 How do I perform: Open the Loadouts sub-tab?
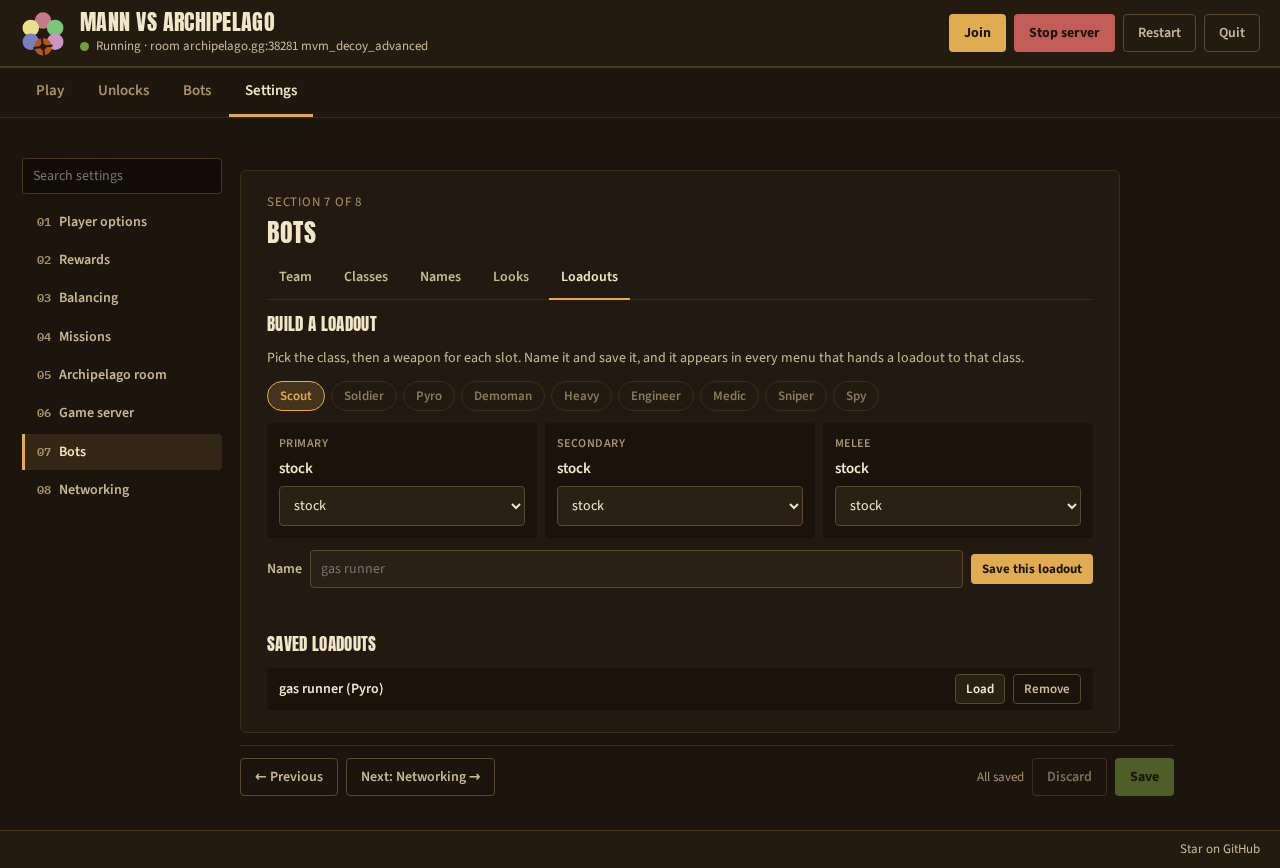tap(589, 277)
